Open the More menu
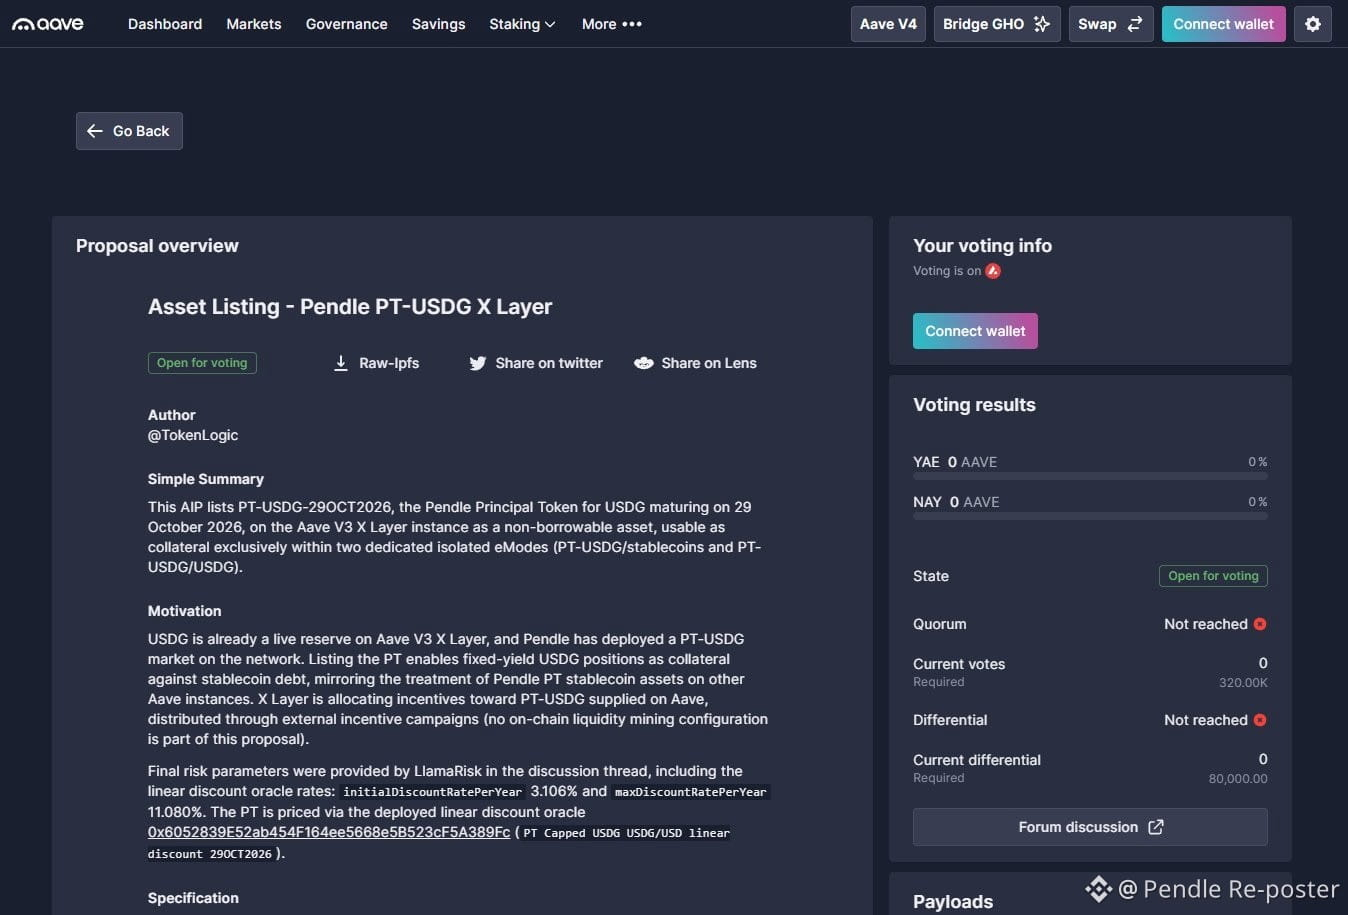The height and width of the screenshot is (915, 1348). [x=612, y=24]
